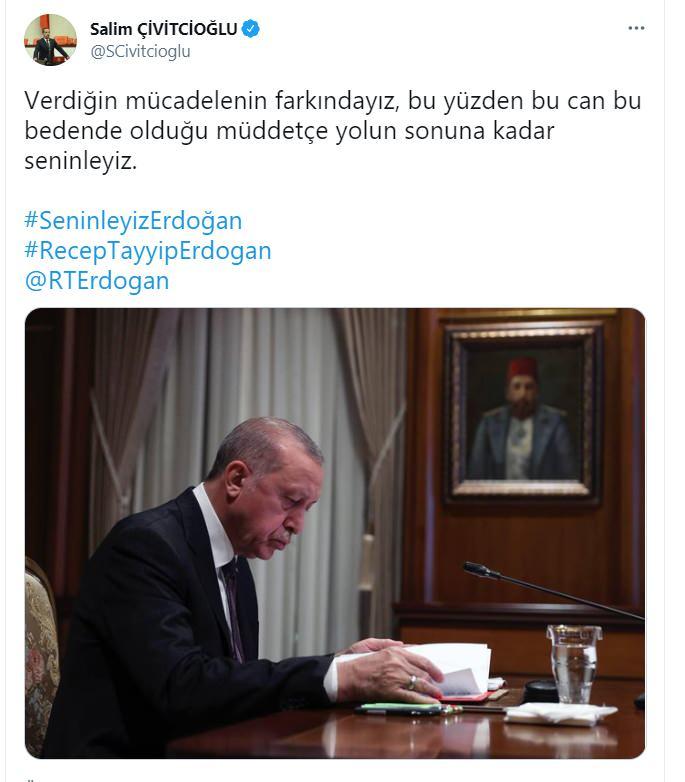Click the word "seninleyiz." on the last line
This screenshot has height=782, width=685.
pyautogui.click(x=80, y=161)
